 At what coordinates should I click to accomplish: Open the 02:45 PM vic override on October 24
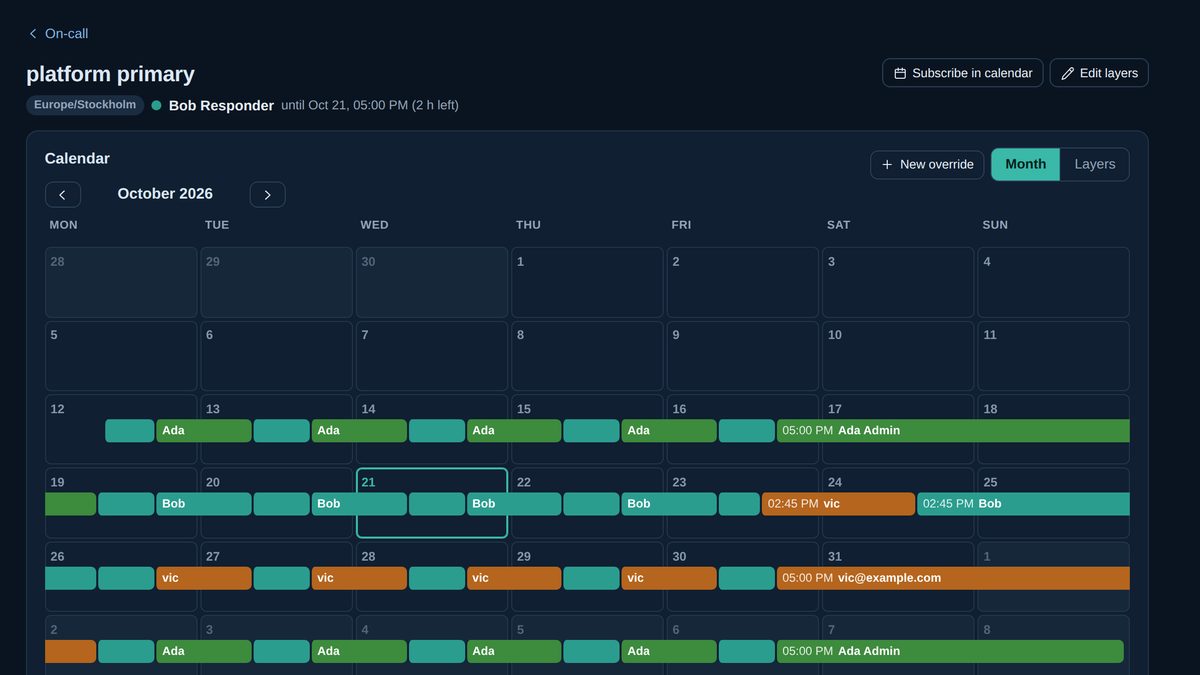[x=838, y=504]
